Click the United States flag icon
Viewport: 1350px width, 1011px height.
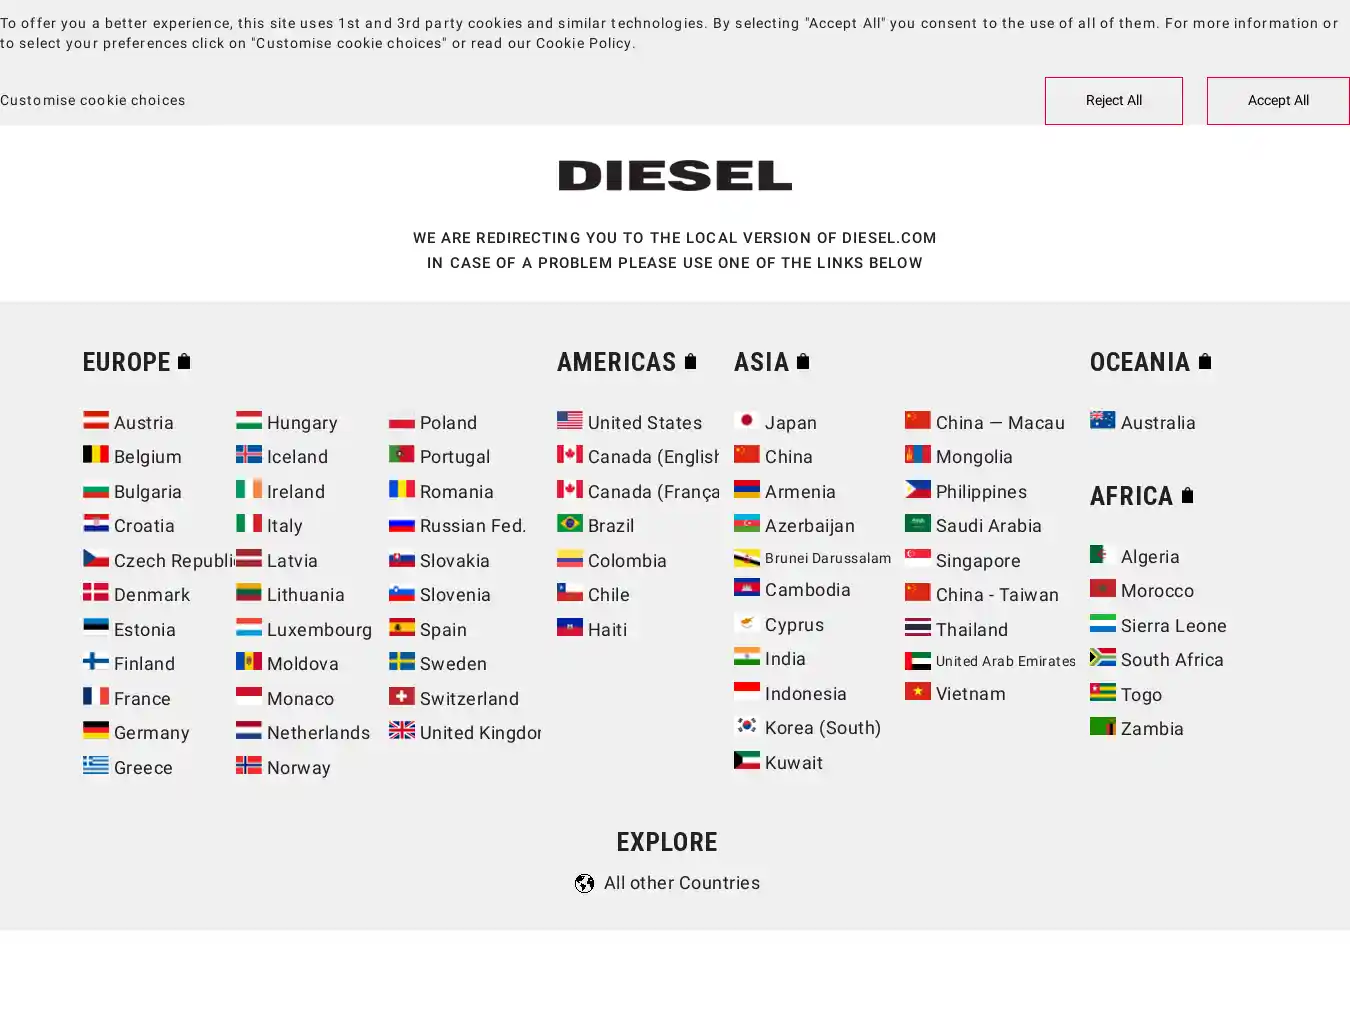click(569, 421)
